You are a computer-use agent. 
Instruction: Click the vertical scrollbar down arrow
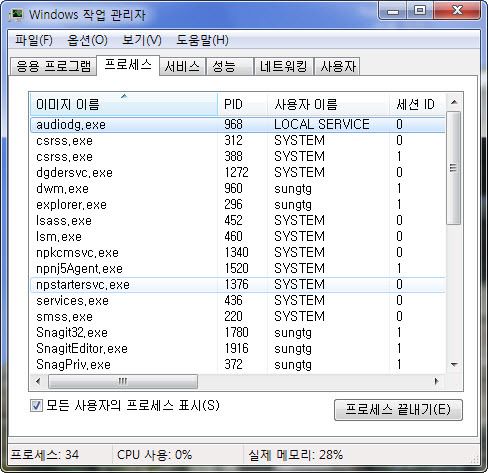[x=454, y=365]
